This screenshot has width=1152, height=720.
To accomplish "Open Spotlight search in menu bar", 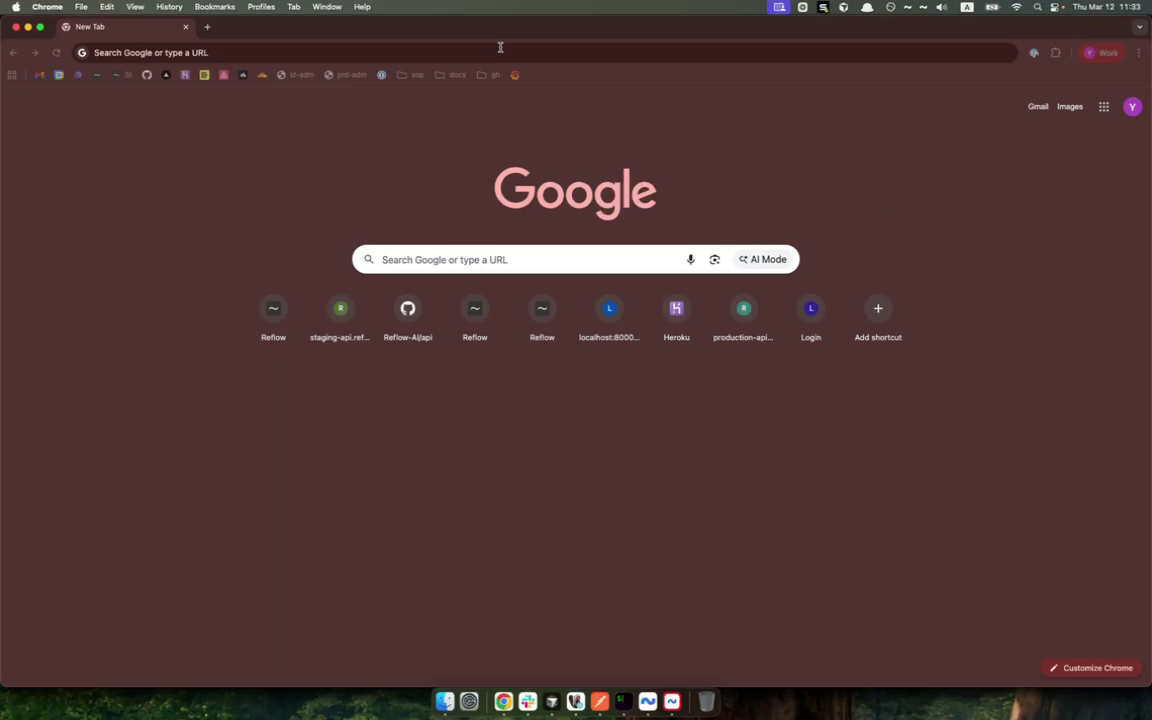I will coord(1037,7).
